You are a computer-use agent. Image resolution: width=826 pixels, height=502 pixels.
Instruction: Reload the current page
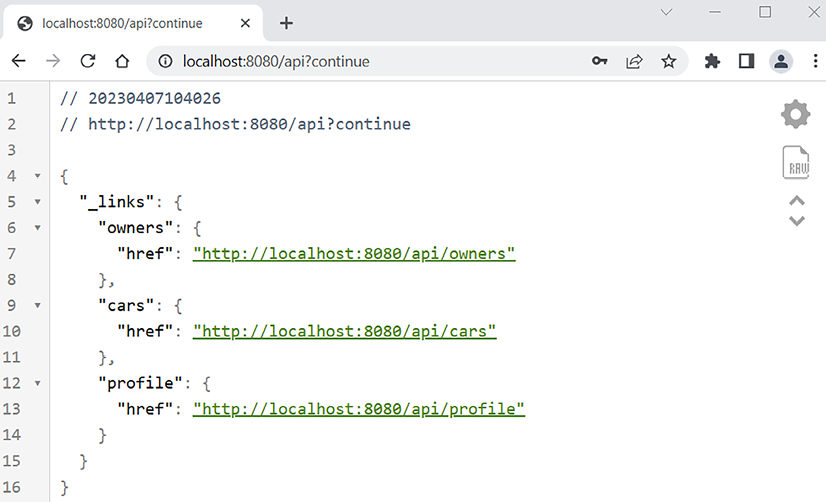click(x=88, y=61)
